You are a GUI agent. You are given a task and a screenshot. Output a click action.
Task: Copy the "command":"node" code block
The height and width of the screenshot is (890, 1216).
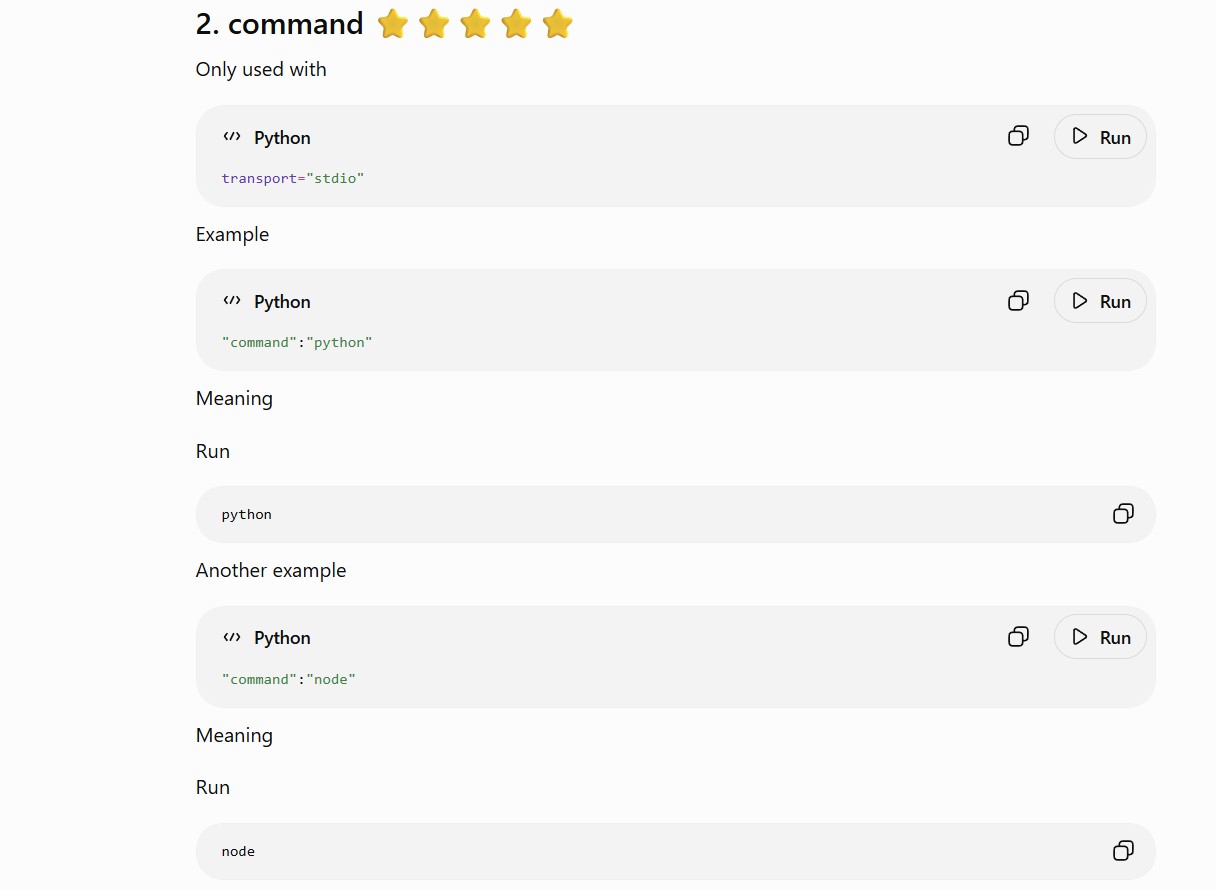(1018, 636)
